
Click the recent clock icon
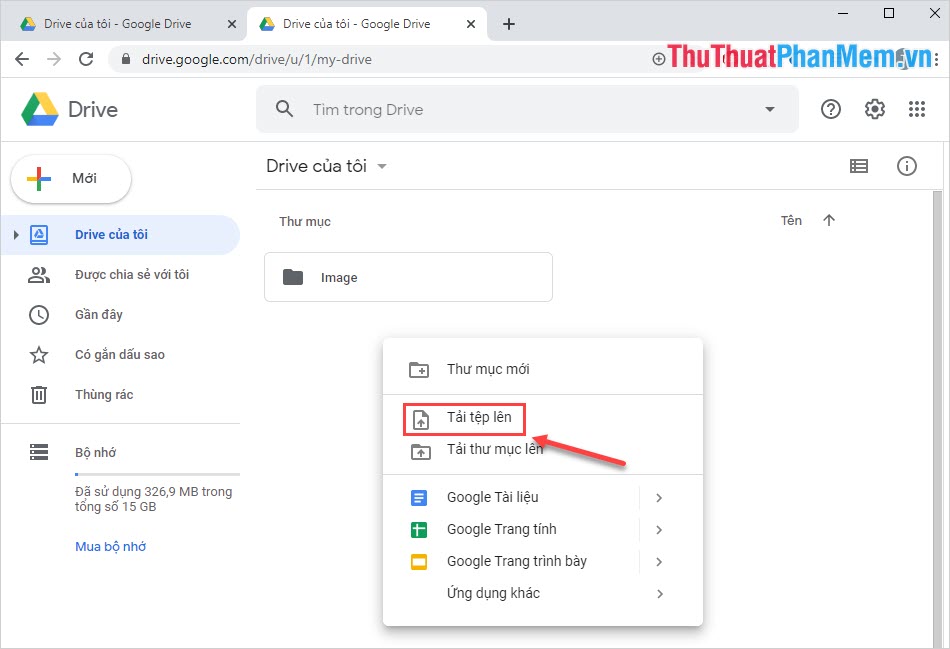39,315
